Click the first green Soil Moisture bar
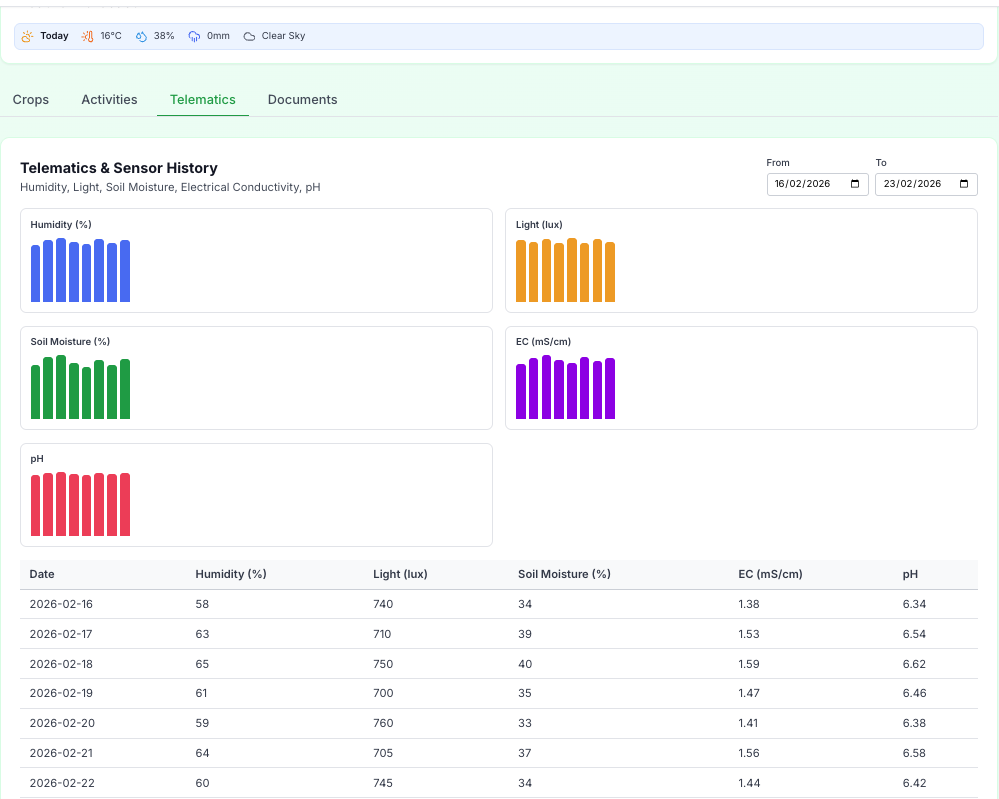Viewport: 999px width, 799px height. tap(36, 392)
